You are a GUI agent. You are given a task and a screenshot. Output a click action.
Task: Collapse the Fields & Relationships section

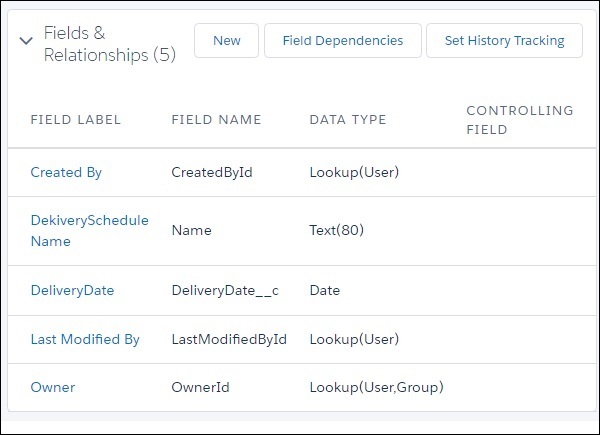(x=25, y=41)
